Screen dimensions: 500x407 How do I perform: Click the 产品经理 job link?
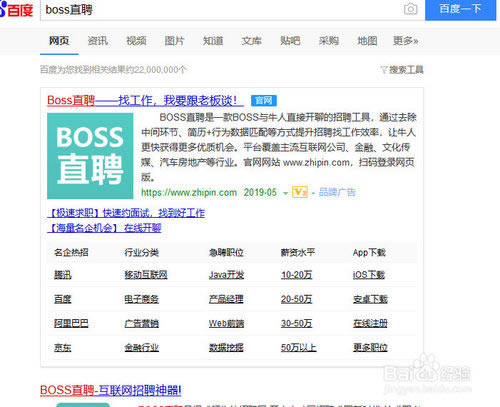coord(226,299)
